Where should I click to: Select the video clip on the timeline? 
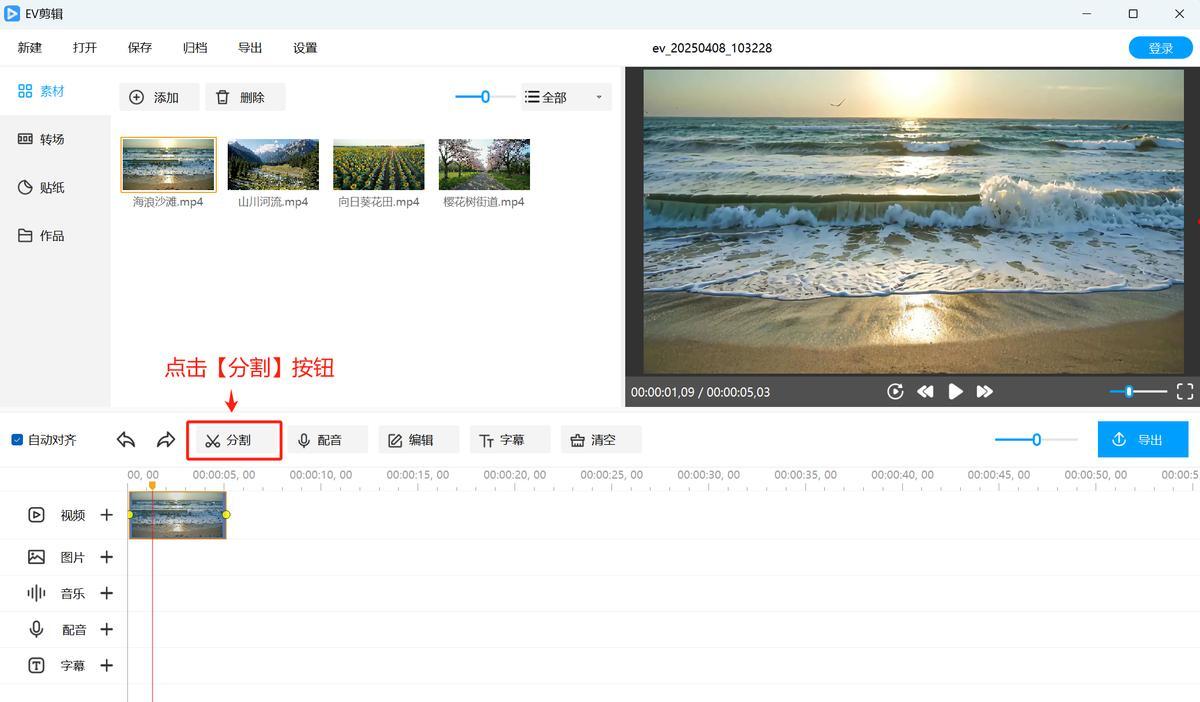(178, 515)
